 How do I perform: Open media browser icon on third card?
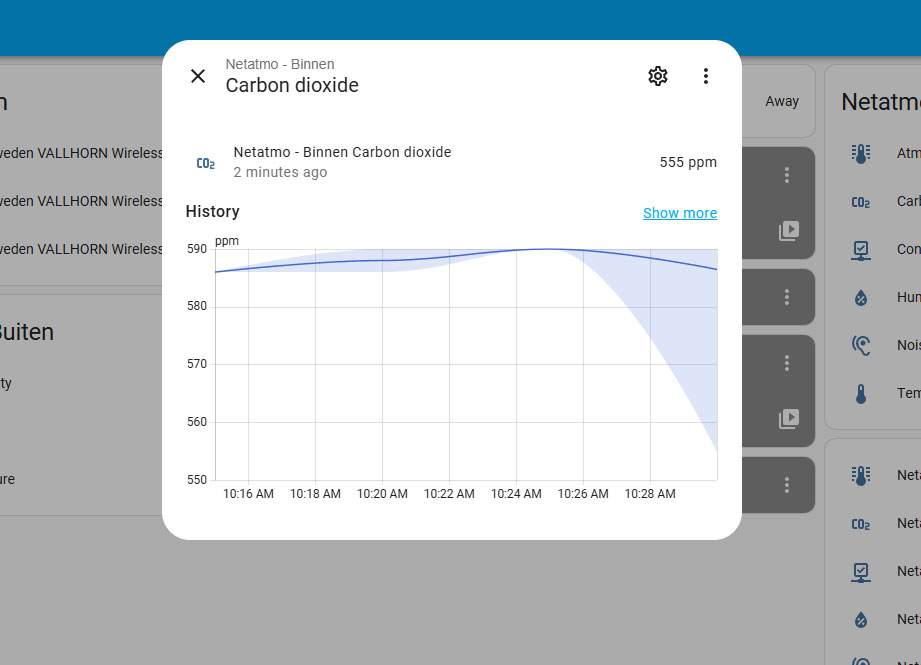point(789,419)
